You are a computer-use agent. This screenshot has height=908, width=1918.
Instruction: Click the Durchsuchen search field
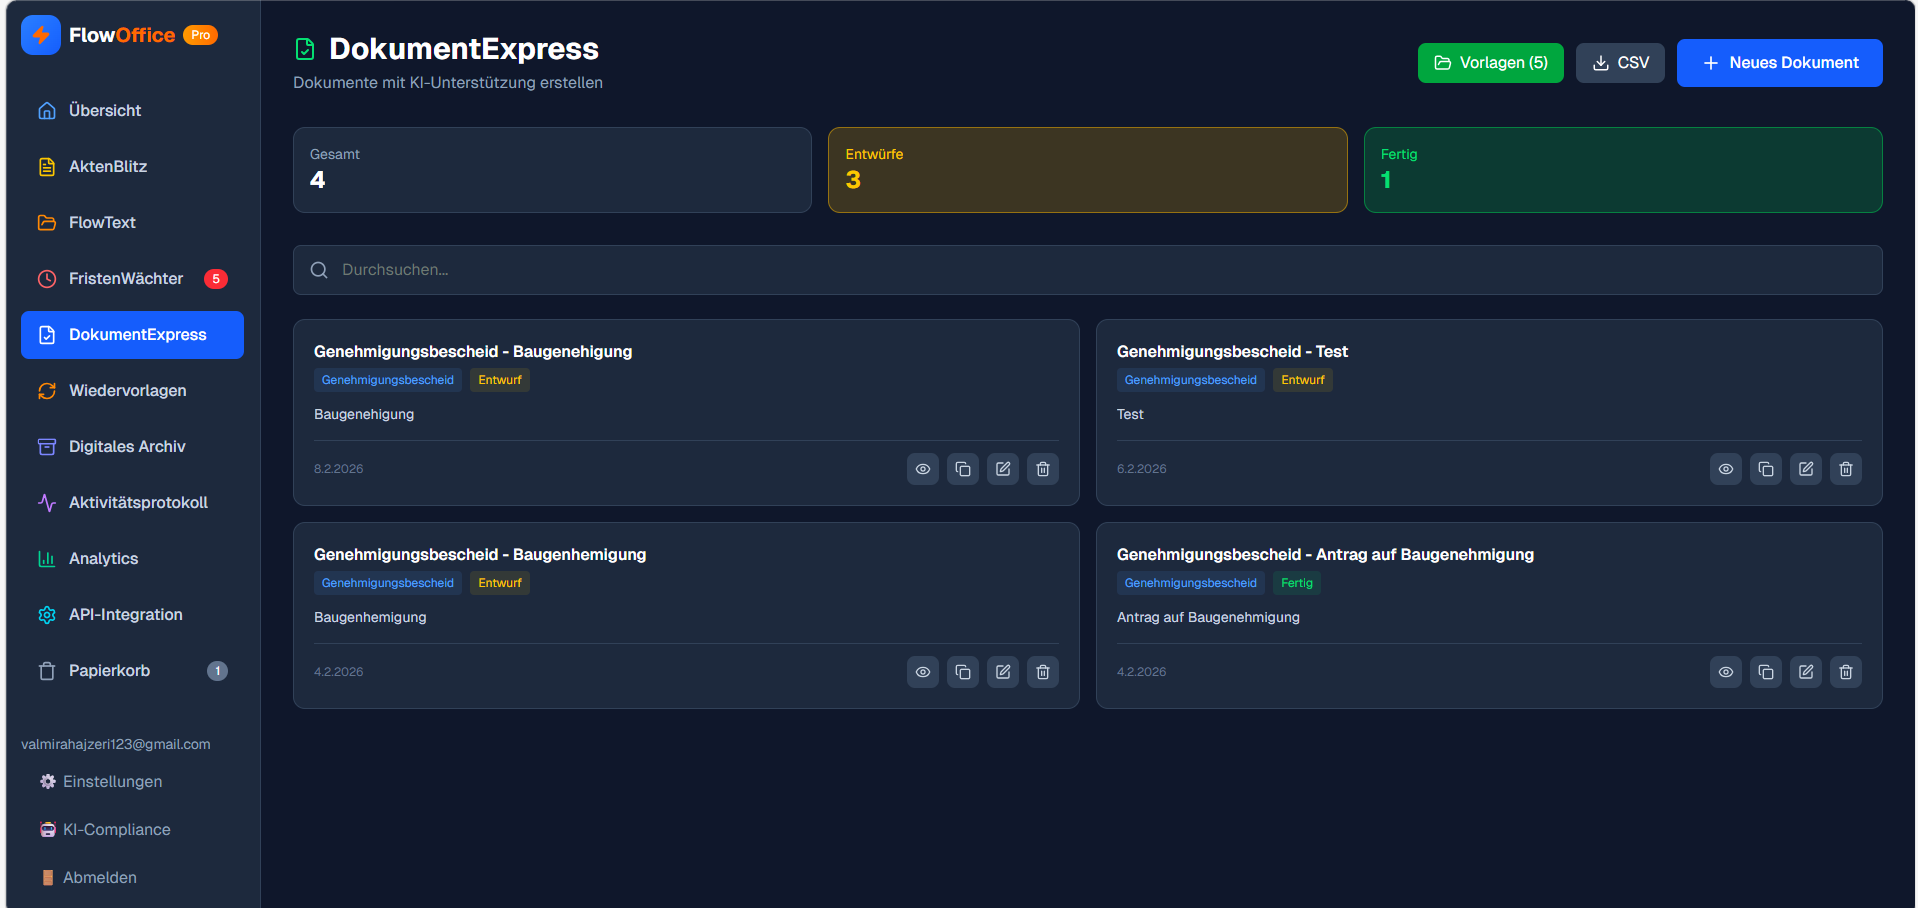(x=700, y=269)
